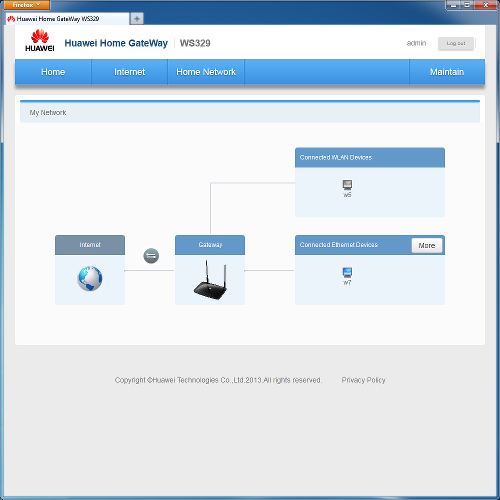Click the new tab plus icon
Viewport: 500px width, 500px height.
coord(137,19)
